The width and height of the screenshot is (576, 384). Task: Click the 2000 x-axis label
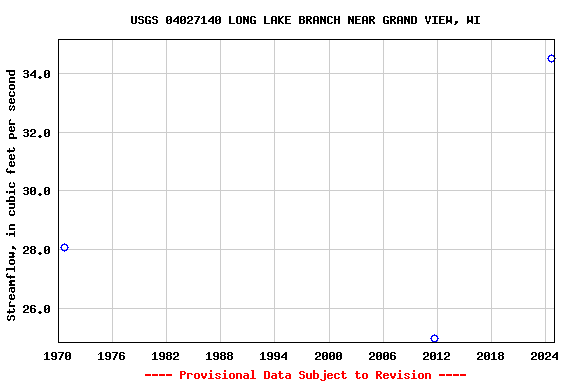[328, 356]
